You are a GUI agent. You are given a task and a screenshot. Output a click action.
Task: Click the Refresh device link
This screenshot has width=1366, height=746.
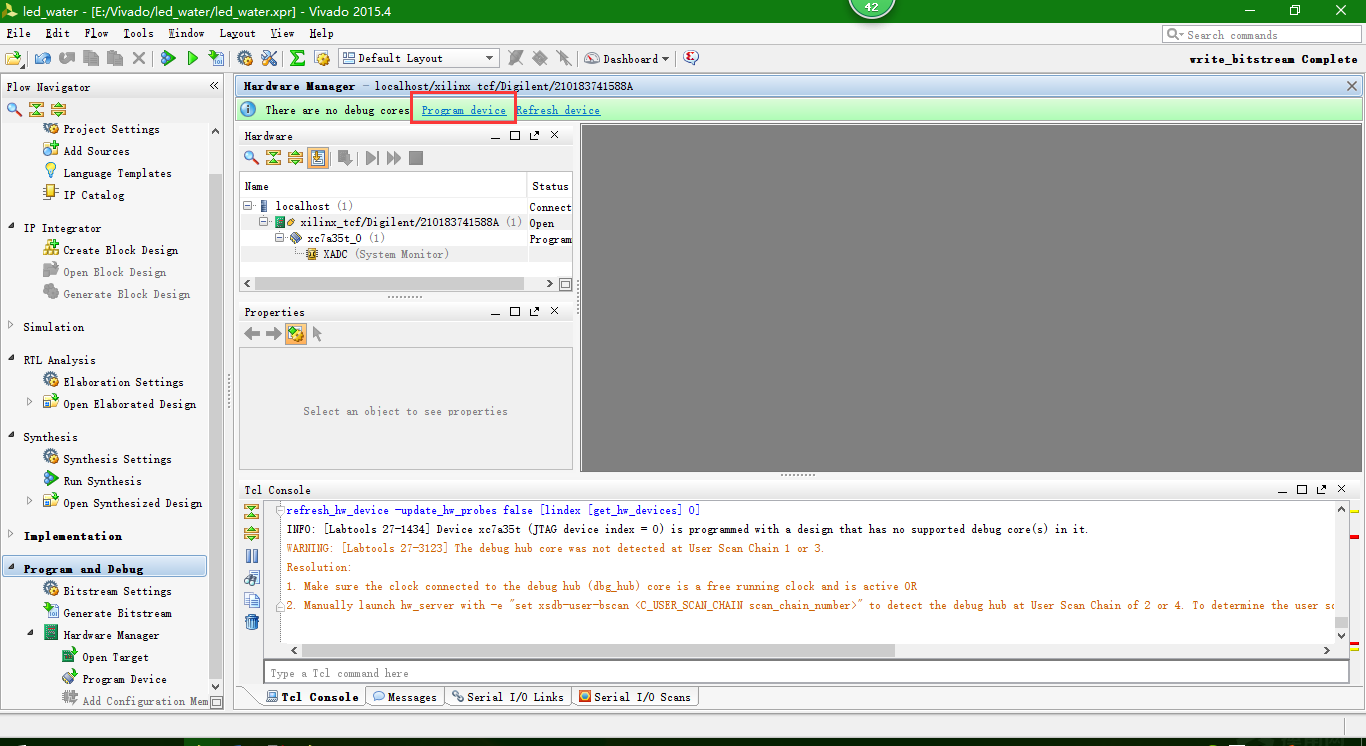(x=558, y=110)
